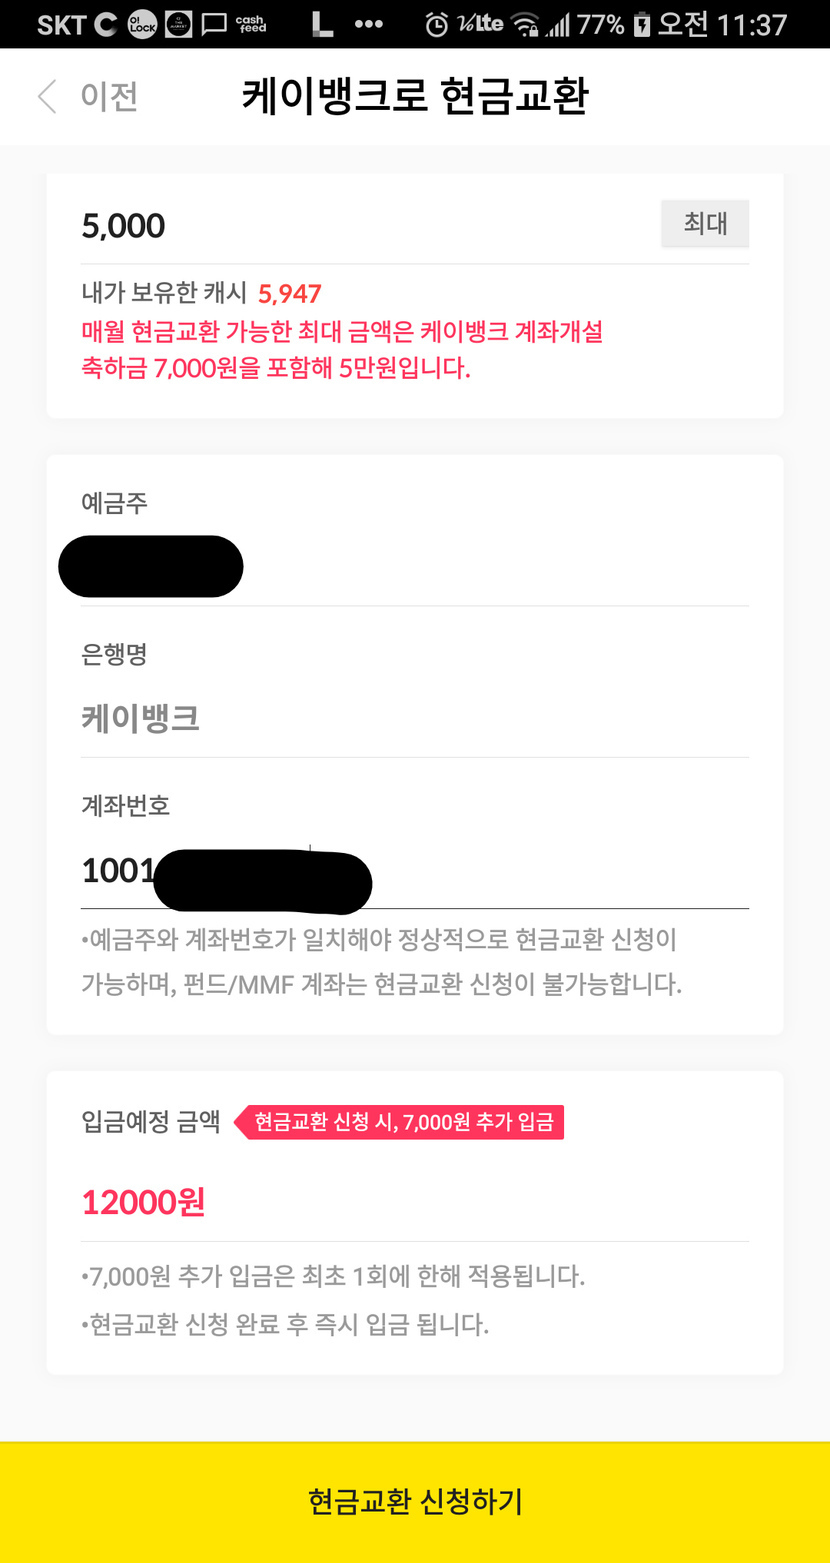Viewport: 830px width, 1563px height.
Task: Tap the back chevron arrow
Action: pyautogui.click(x=46, y=97)
